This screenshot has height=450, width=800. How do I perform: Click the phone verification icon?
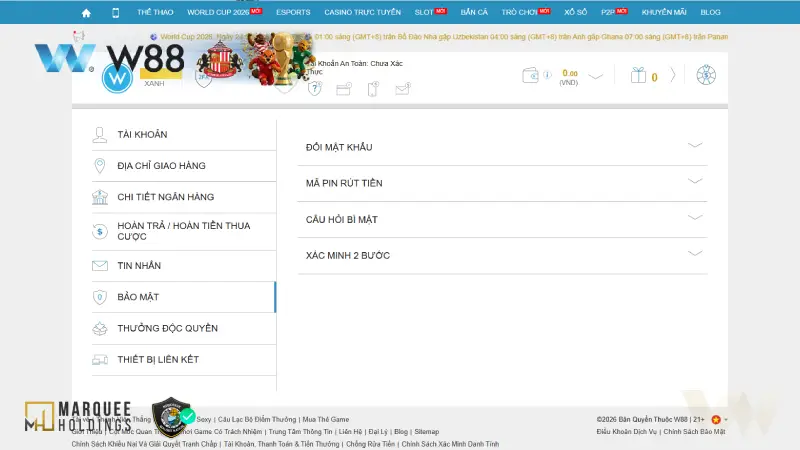373,89
